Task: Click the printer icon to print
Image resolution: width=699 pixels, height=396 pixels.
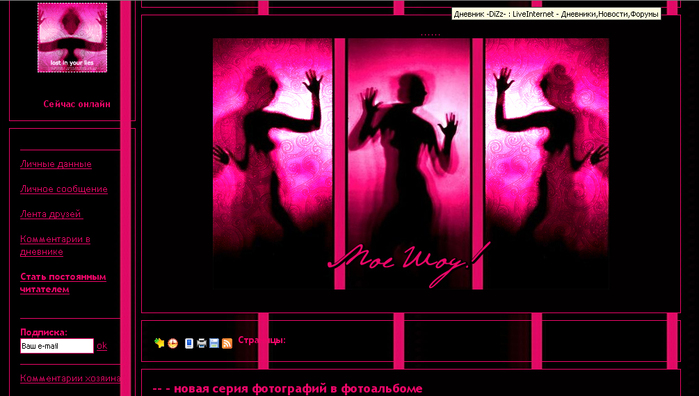Action: [201, 343]
